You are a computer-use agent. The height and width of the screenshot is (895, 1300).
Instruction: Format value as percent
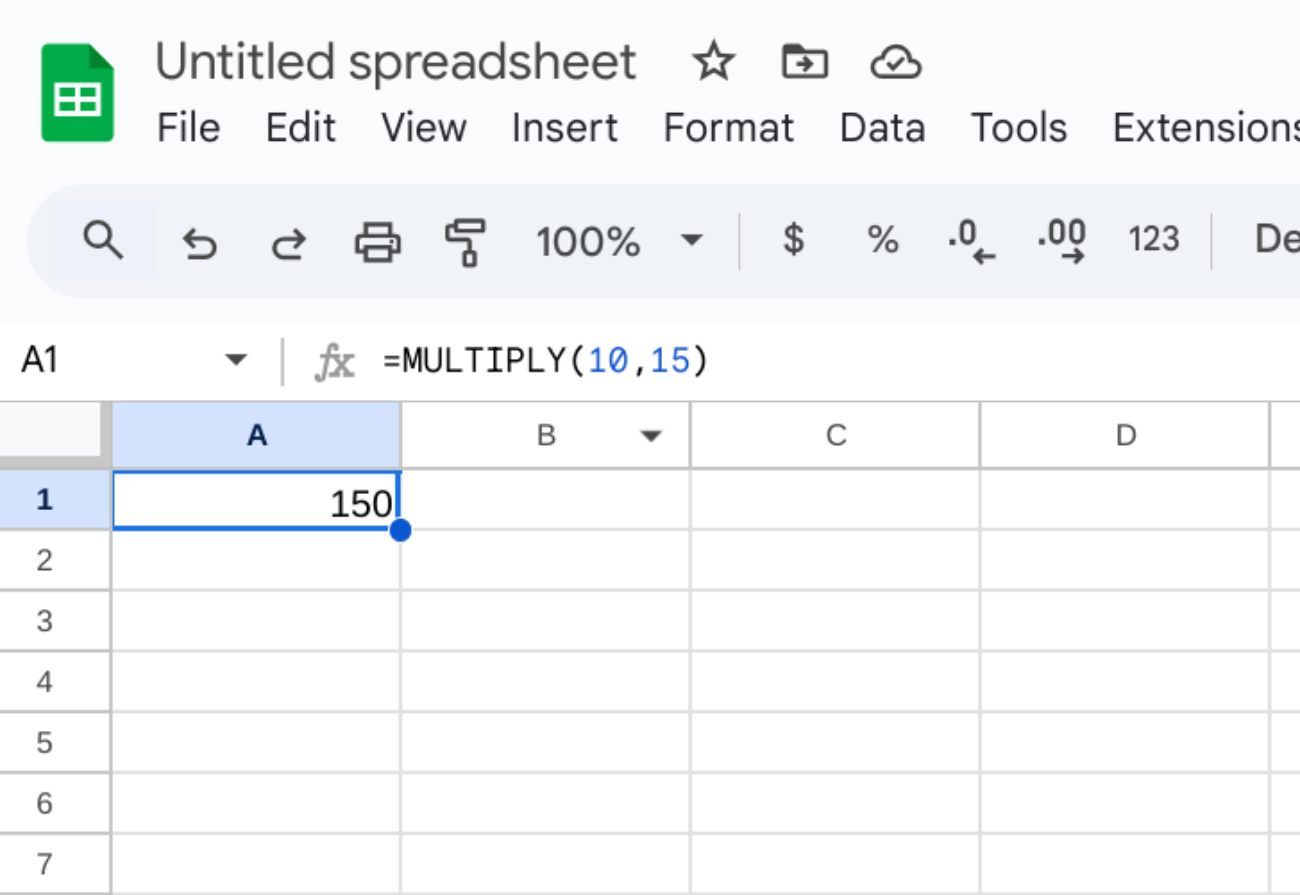[x=881, y=240]
